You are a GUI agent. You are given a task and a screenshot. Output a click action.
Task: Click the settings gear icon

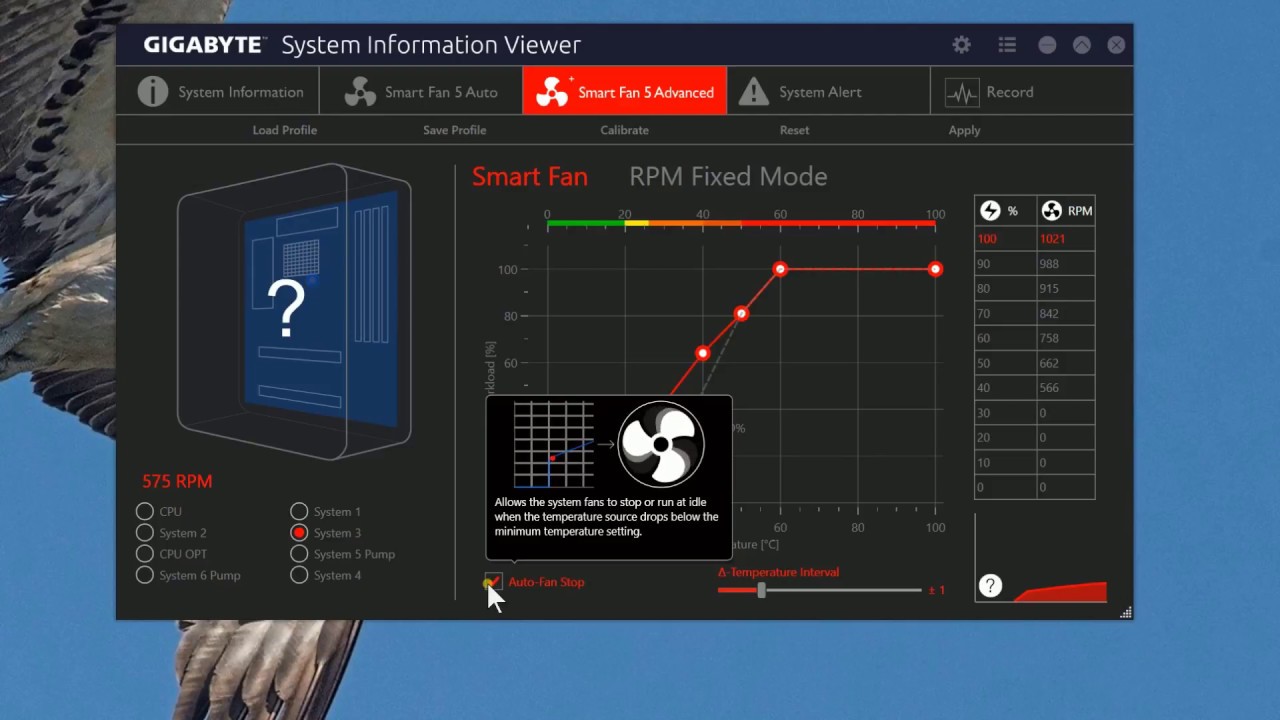pos(961,45)
